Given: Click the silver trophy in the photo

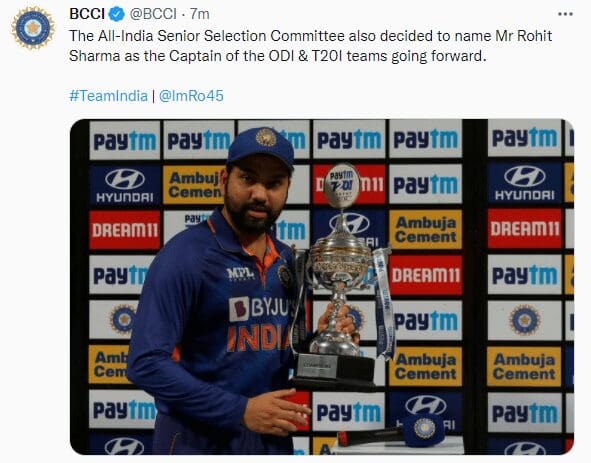Looking at the screenshot, I should pyautogui.click(x=338, y=275).
